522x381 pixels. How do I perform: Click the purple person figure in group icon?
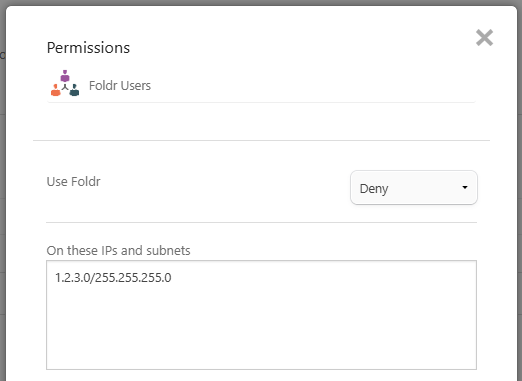[65, 76]
